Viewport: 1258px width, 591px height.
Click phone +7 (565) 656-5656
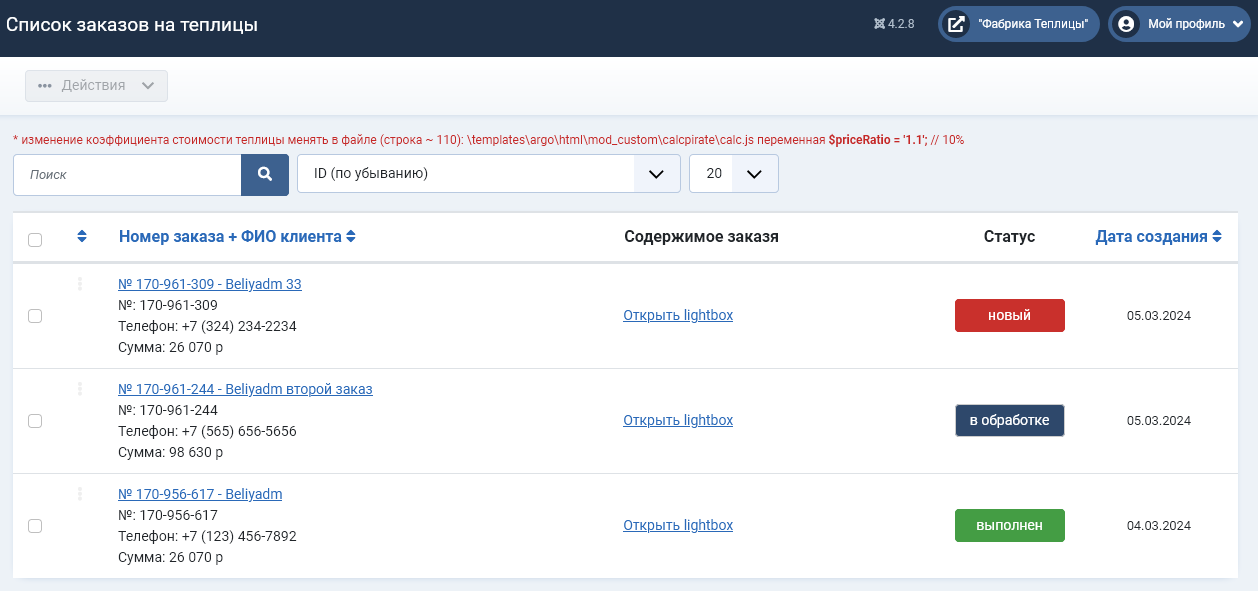[x=238, y=431]
